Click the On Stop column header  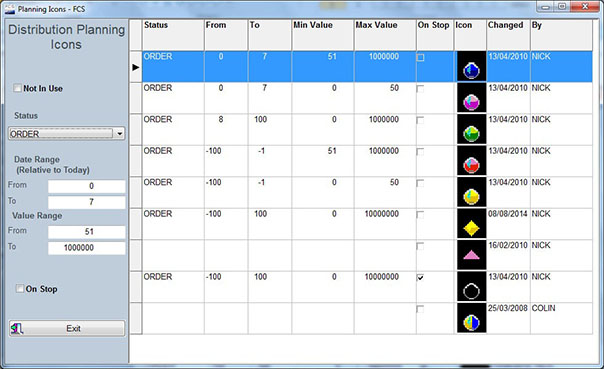coord(435,35)
